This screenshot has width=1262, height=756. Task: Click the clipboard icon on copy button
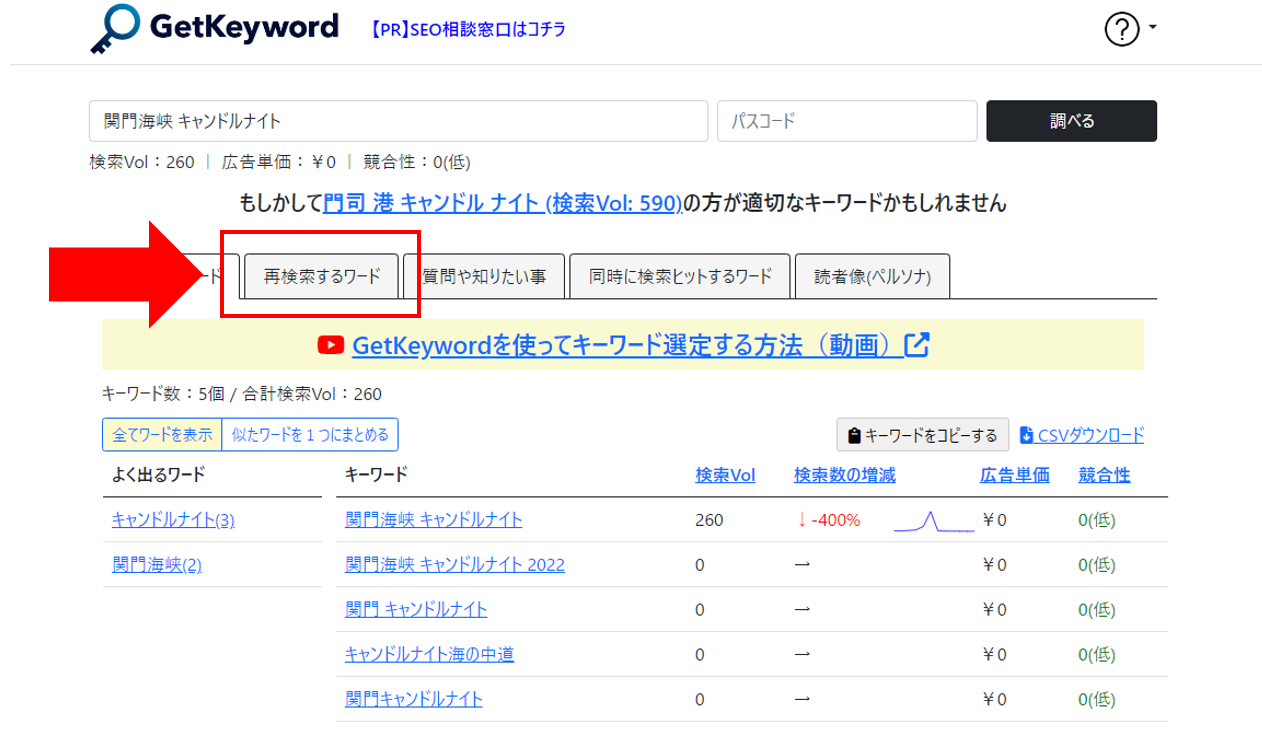point(854,436)
